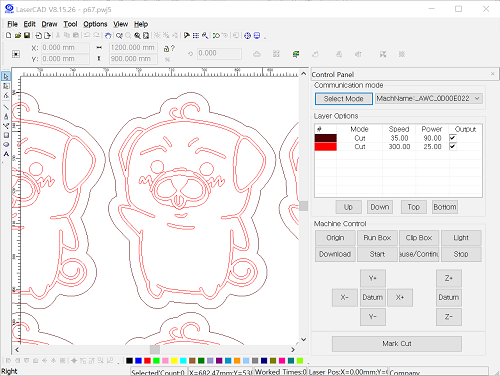Toggle output checkbox for red layer
The width and height of the screenshot is (500, 376).
click(x=453, y=146)
